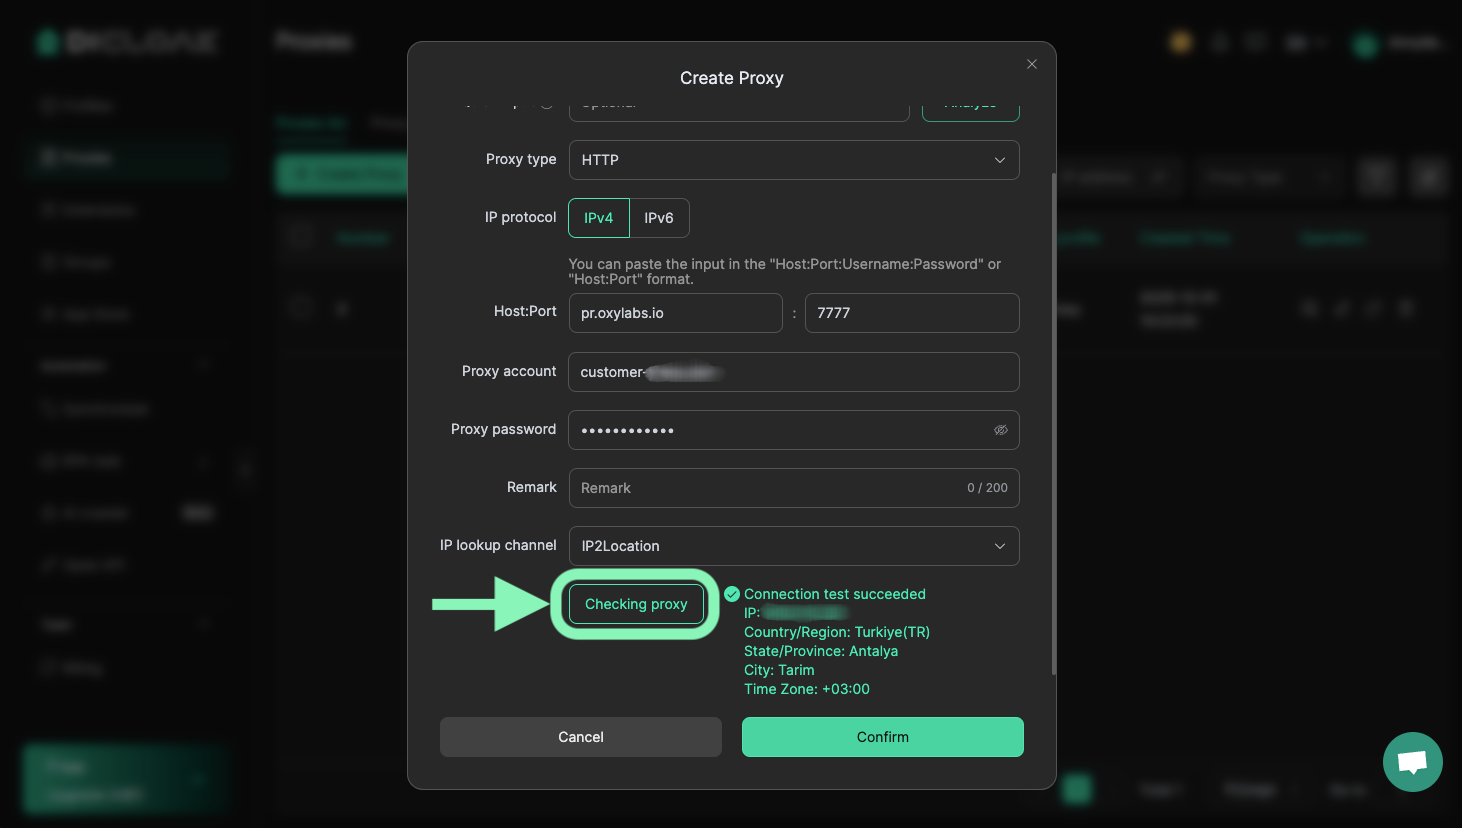
Task: Open the Proxy type HTTP dropdown
Action: [x=793, y=160]
